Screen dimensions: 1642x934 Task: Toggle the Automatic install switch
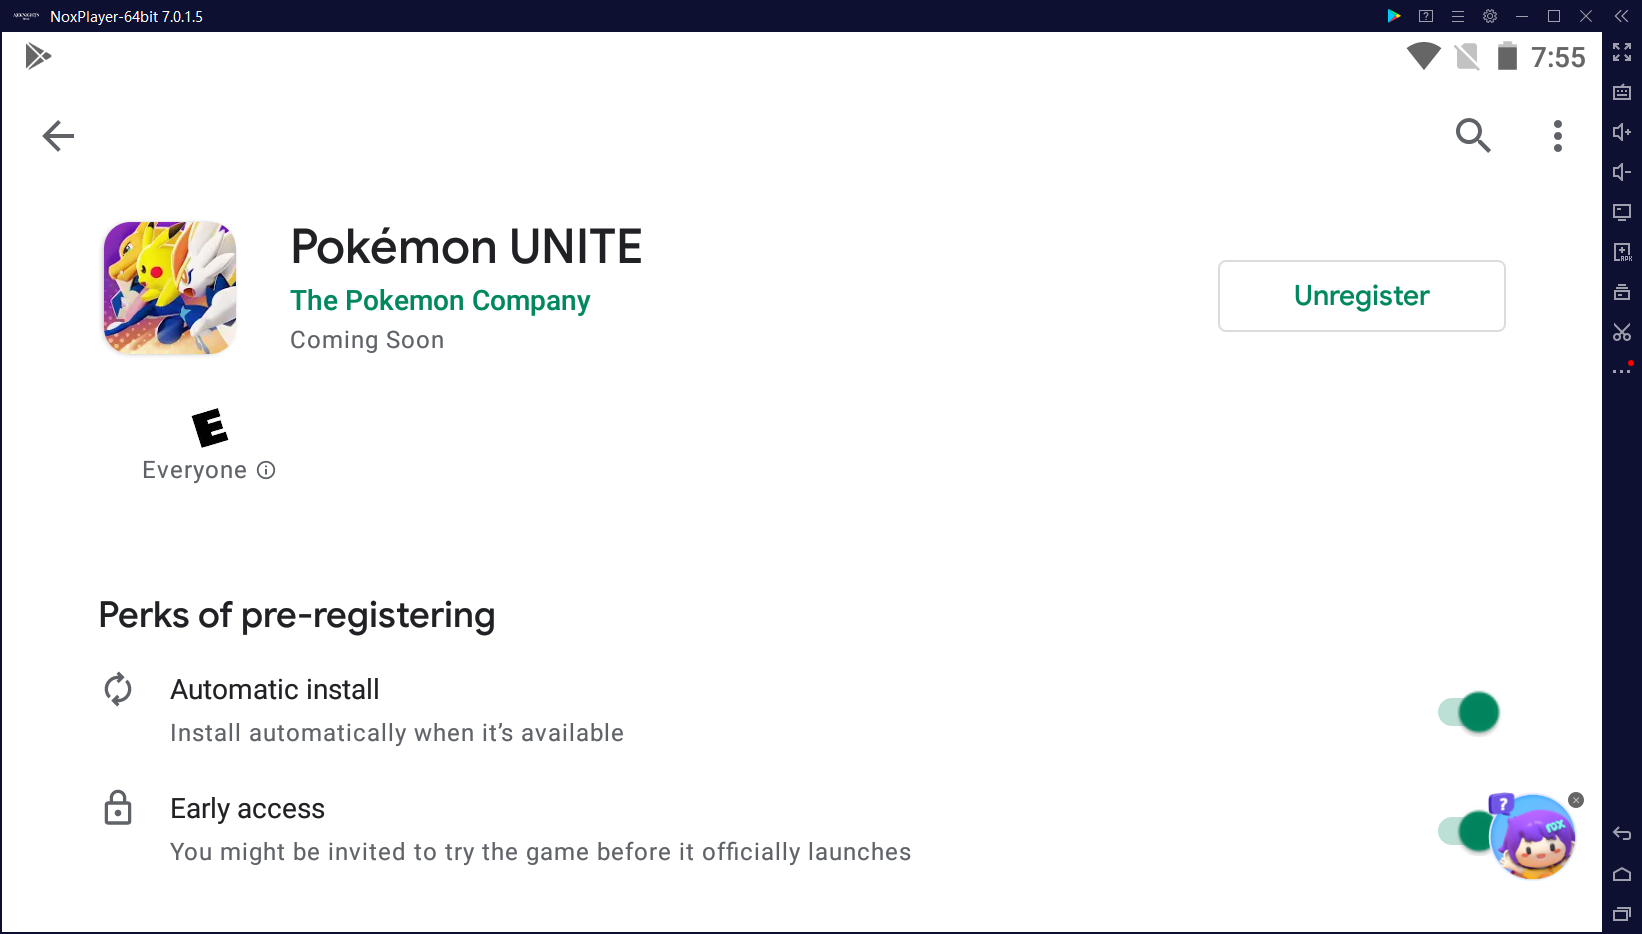(1469, 712)
